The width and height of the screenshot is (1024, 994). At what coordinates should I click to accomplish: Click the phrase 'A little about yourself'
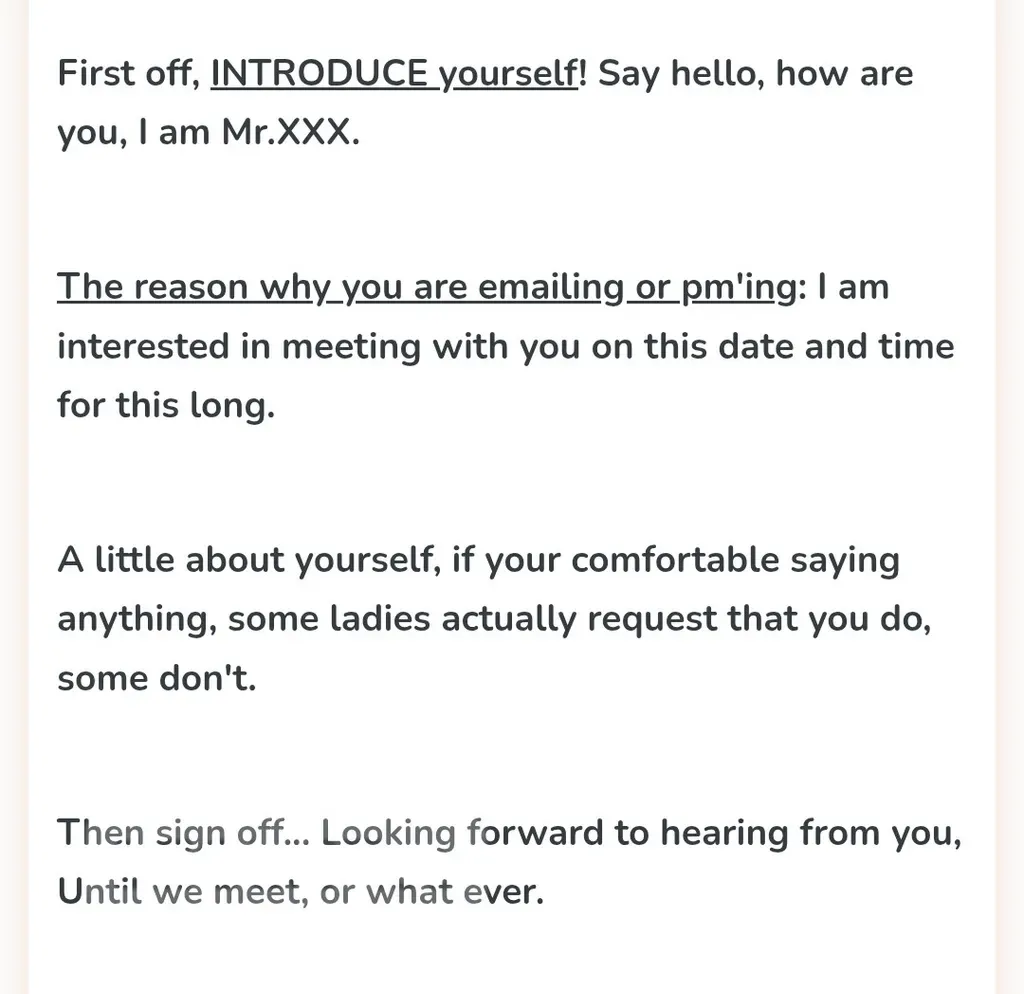(246, 560)
